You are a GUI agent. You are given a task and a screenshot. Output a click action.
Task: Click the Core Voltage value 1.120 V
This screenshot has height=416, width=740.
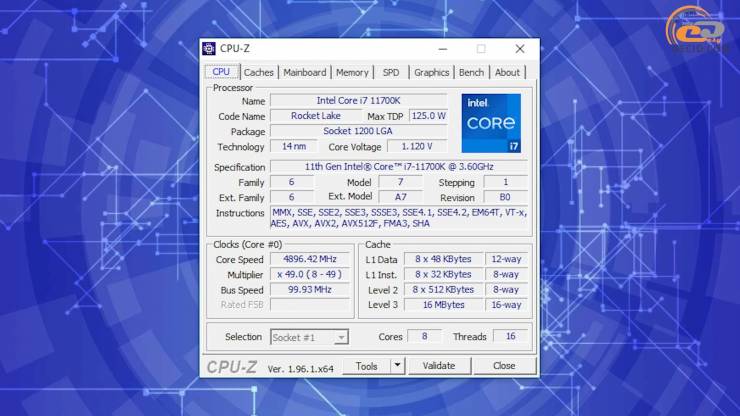coord(417,146)
